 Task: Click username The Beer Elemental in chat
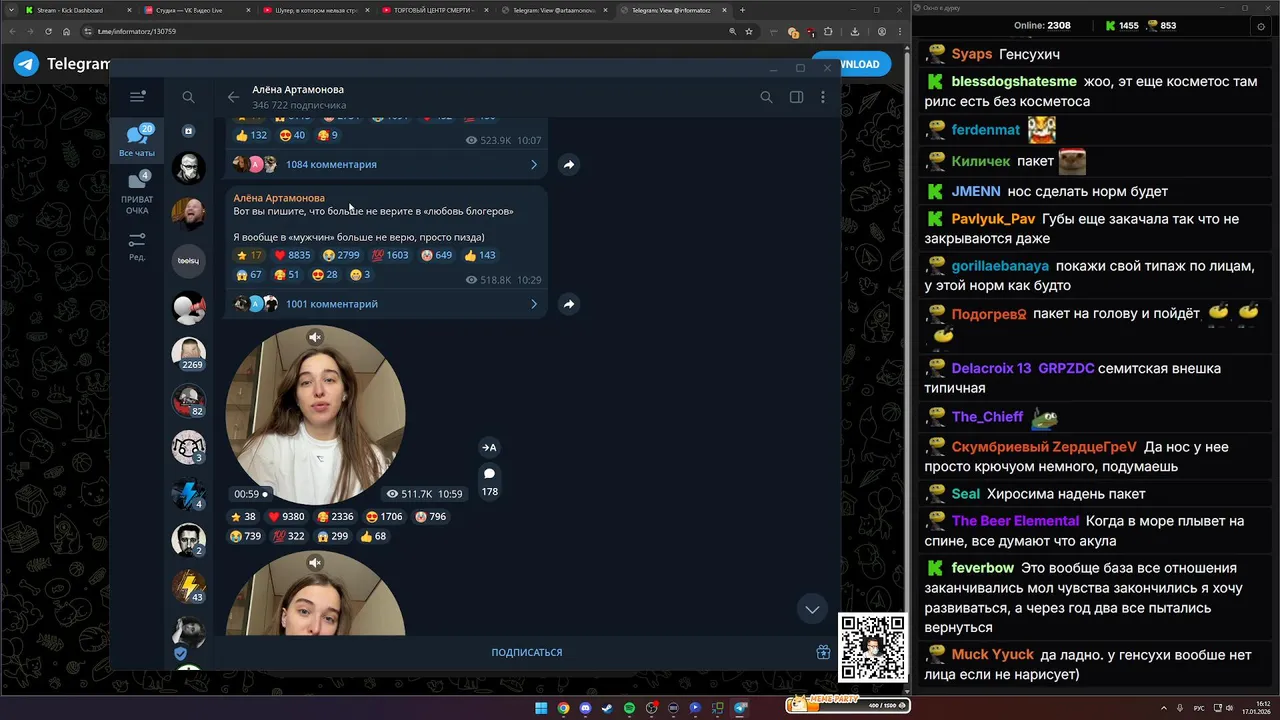click(x=1015, y=521)
